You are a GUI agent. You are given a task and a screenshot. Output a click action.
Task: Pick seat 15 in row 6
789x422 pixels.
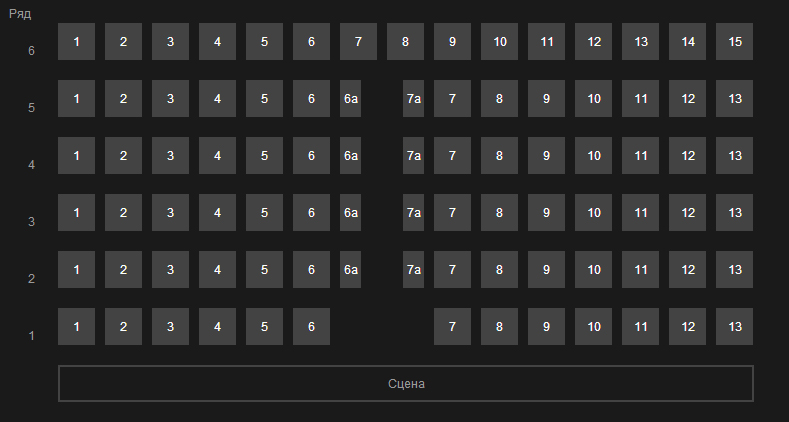(734, 42)
